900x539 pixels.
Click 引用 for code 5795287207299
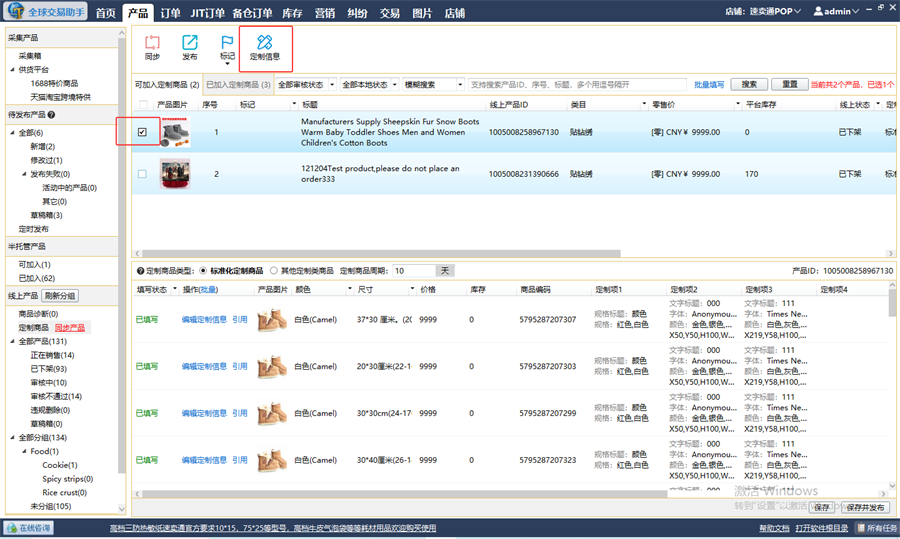pos(240,413)
